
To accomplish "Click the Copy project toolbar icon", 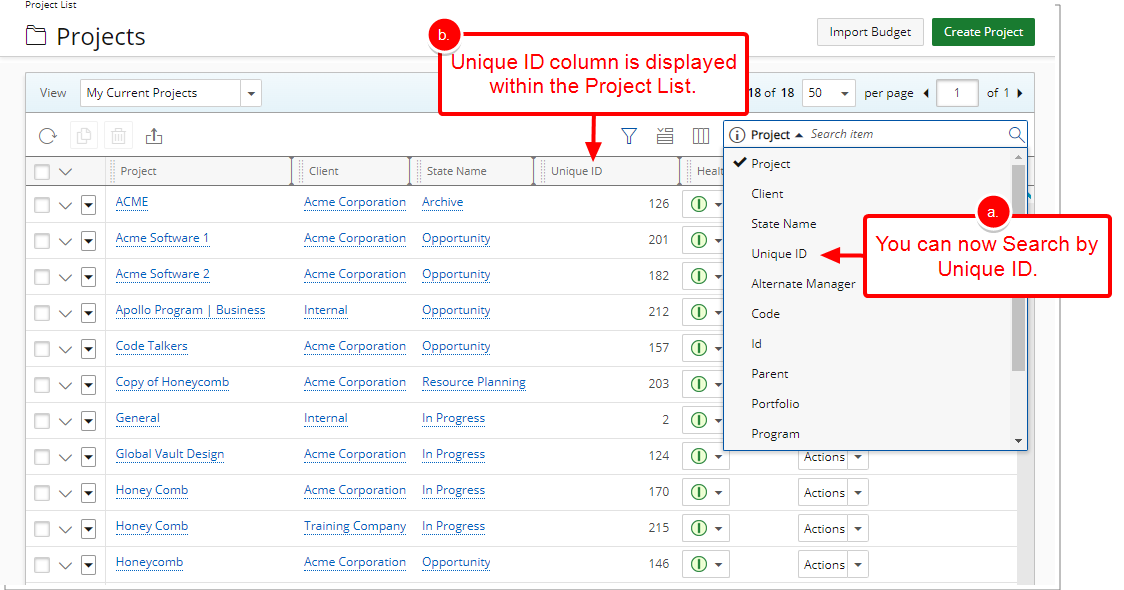I will (84, 136).
